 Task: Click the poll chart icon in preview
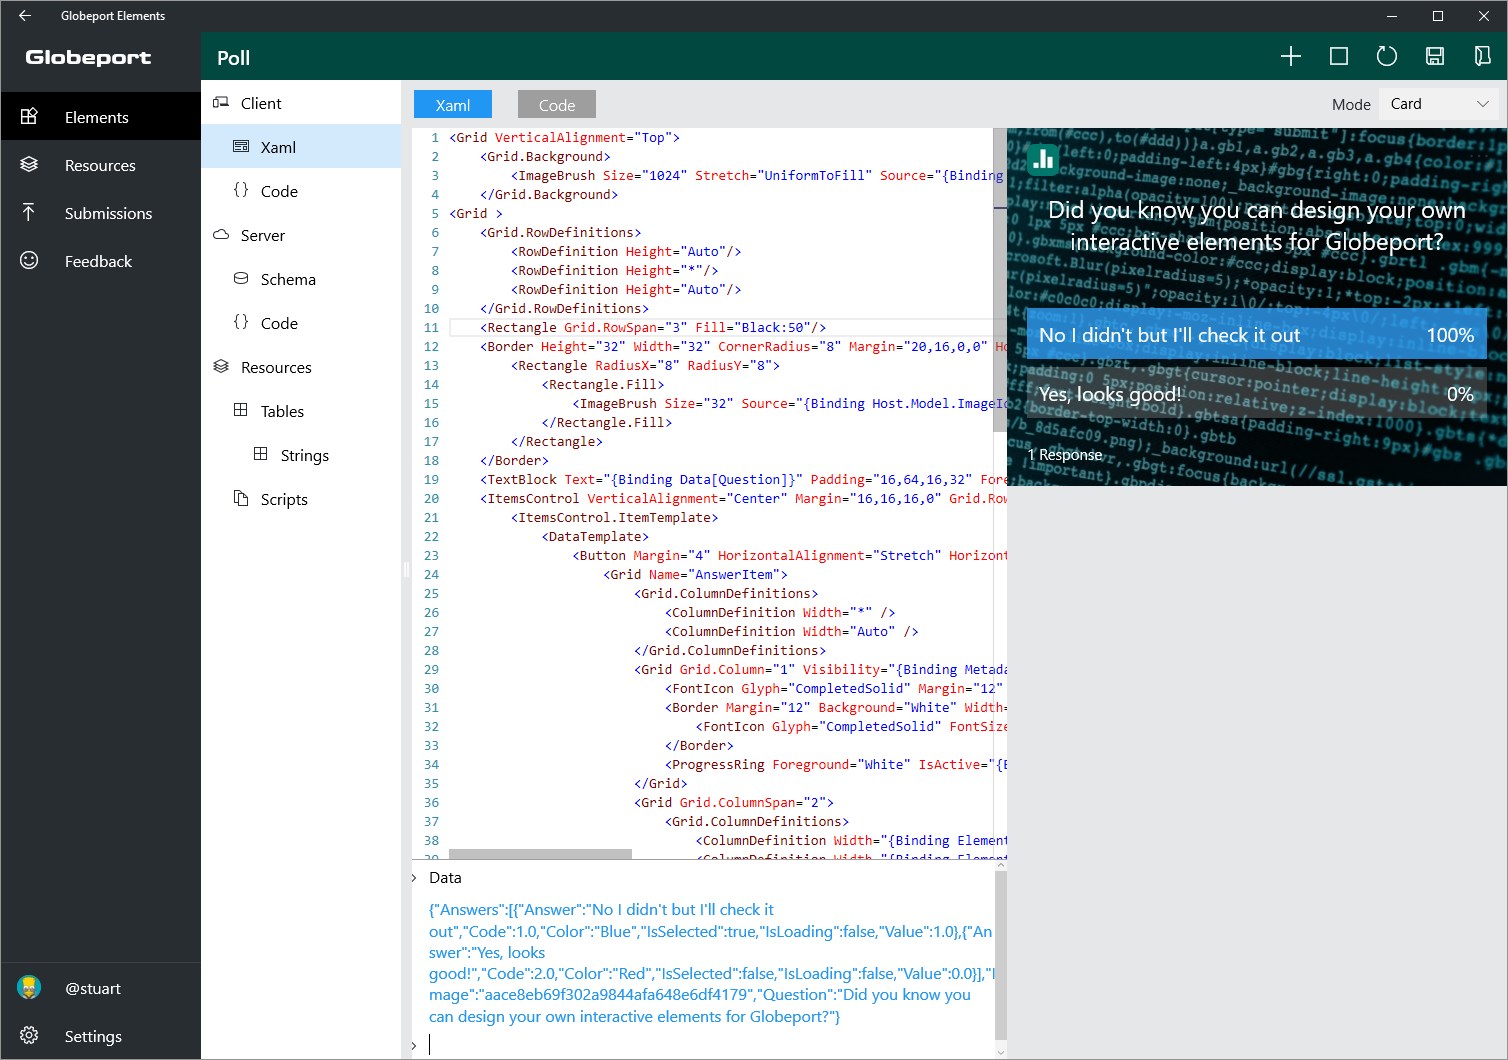1043,159
